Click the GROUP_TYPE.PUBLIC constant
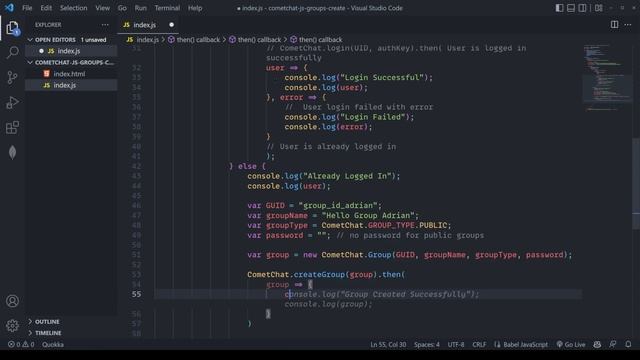640x360 pixels. 407,225
